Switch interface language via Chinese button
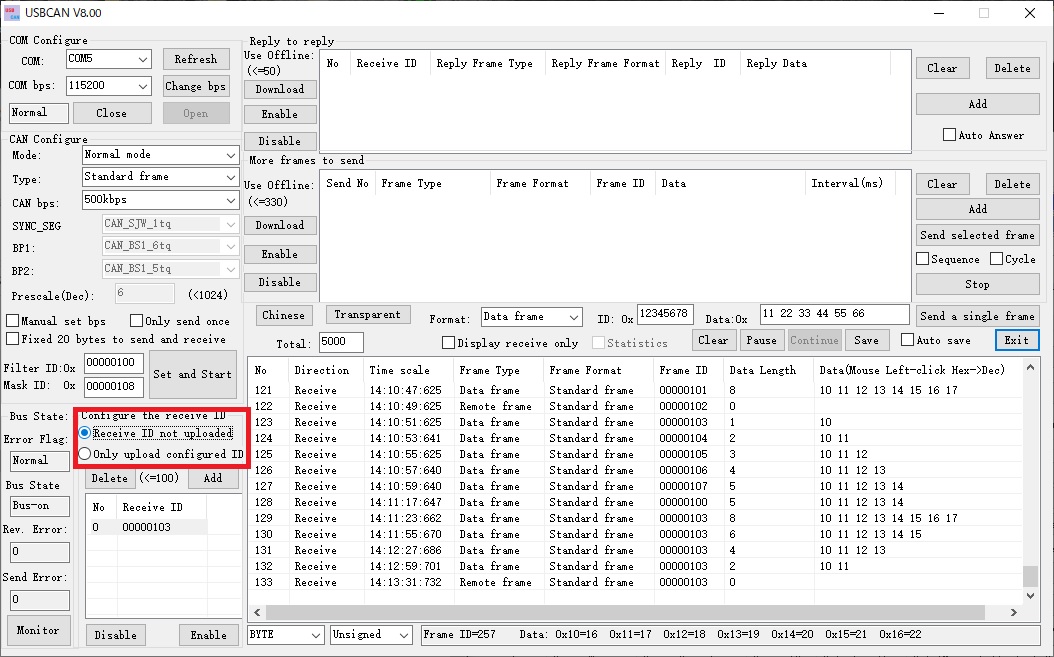 [x=283, y=314]
